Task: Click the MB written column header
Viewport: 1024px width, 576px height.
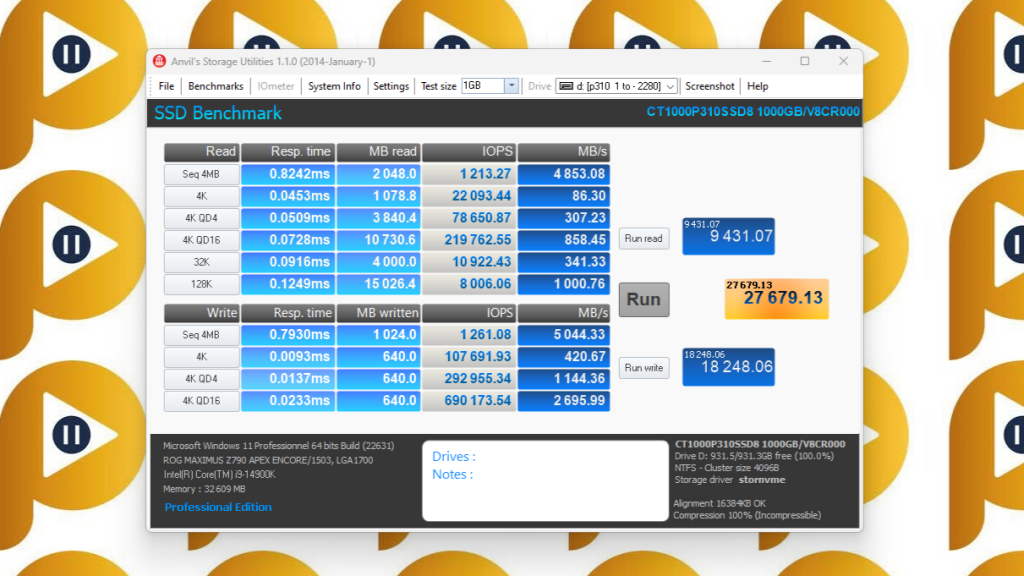Action: coord(378,313)
